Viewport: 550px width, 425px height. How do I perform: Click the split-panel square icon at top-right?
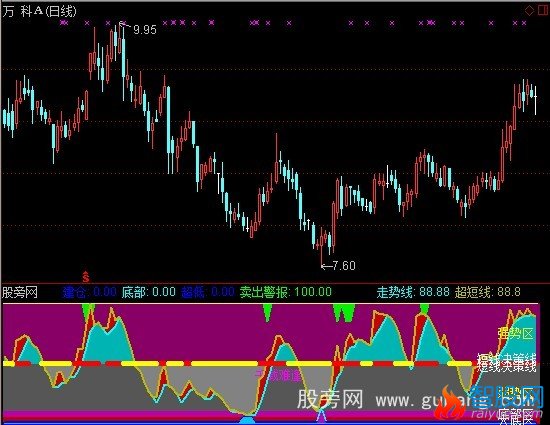click(543, 11)
